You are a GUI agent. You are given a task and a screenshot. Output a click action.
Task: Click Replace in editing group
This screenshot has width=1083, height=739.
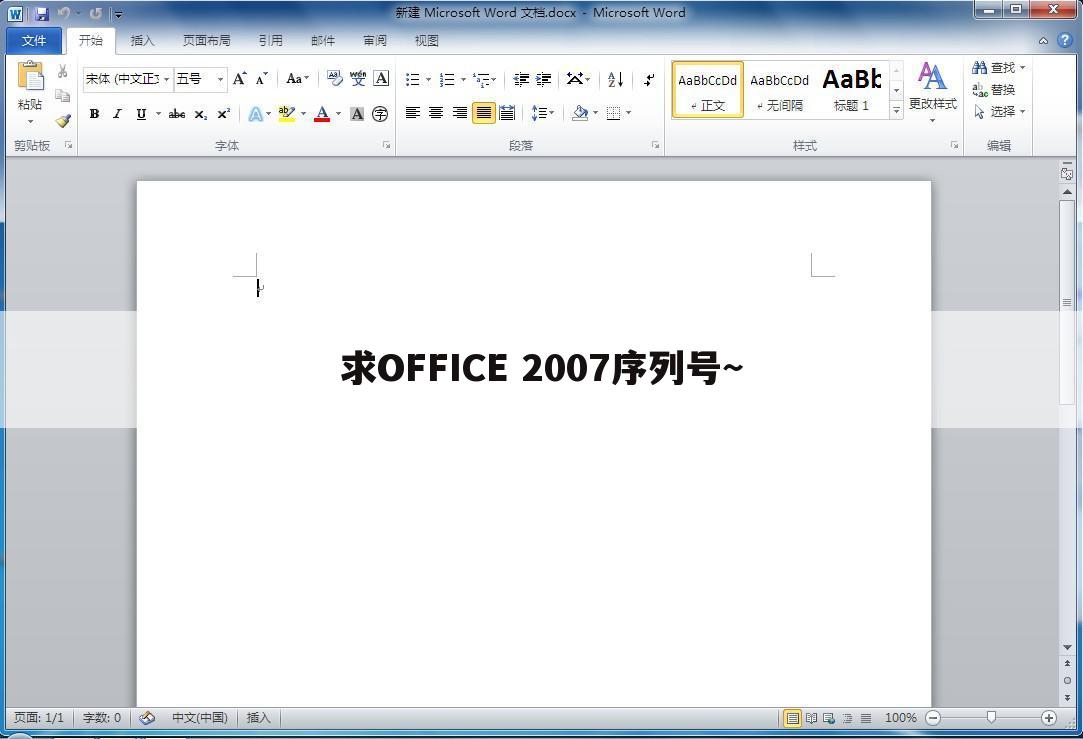point(994,90)
